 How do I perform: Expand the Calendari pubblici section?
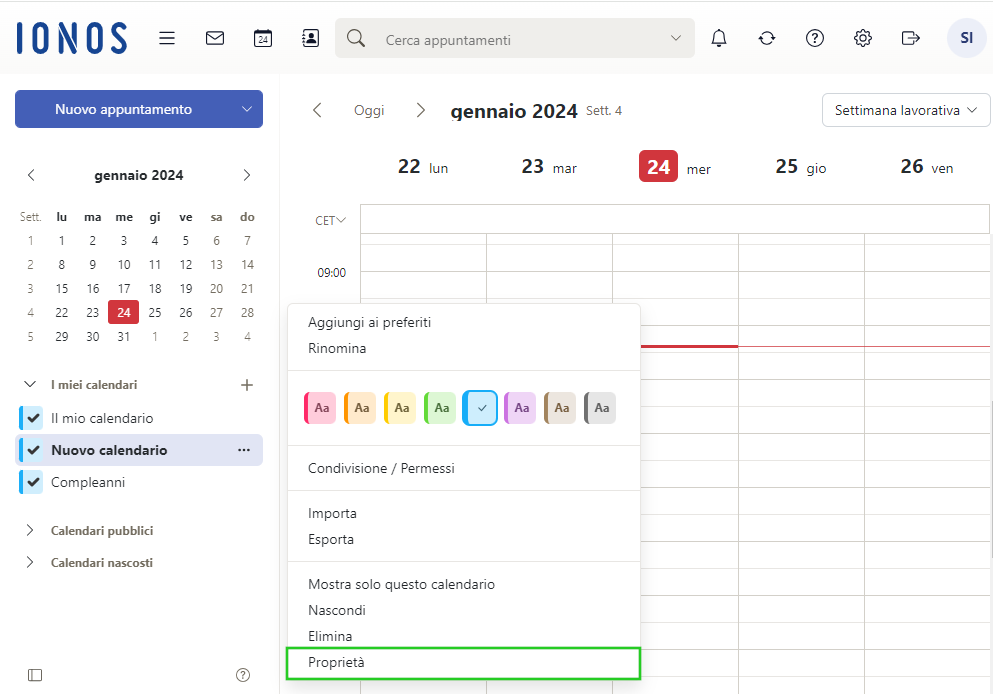coord(30,531)
